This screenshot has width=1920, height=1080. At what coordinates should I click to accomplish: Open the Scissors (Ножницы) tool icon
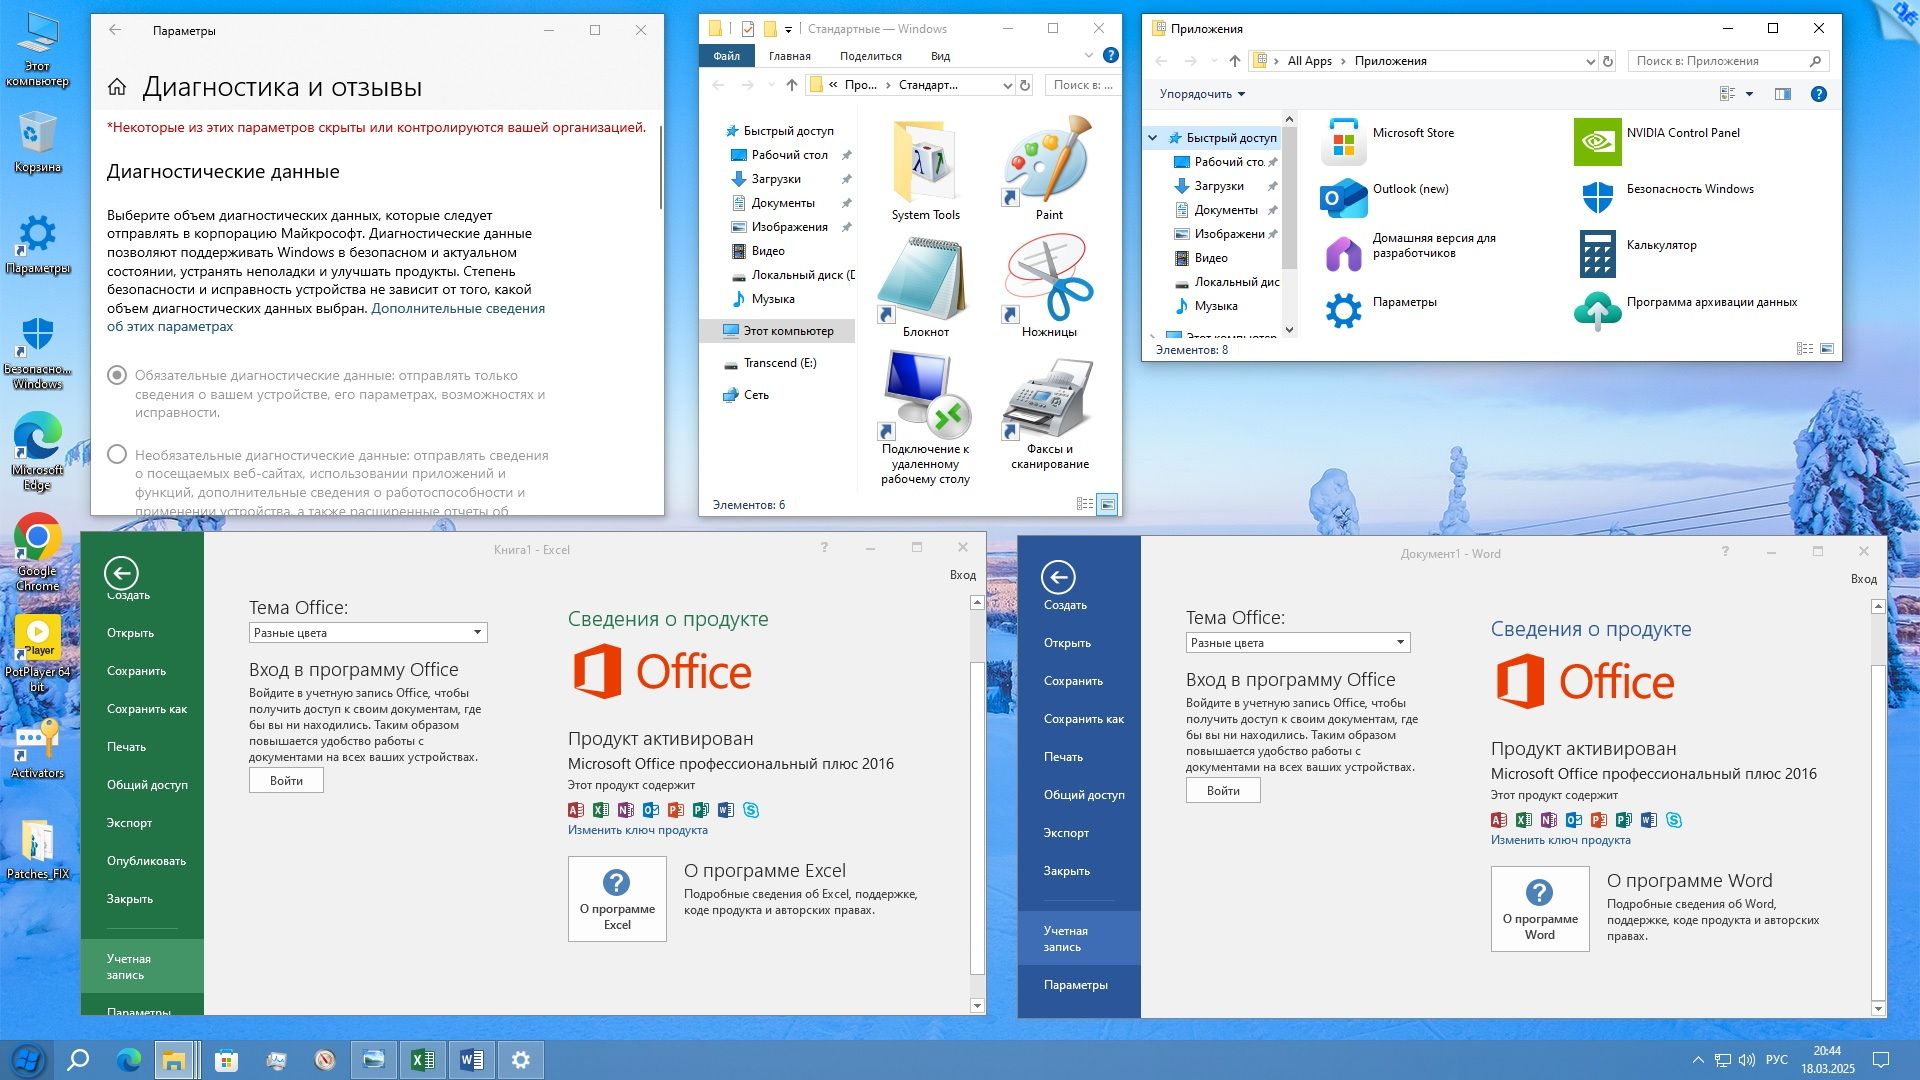[x=1048, y=280]
